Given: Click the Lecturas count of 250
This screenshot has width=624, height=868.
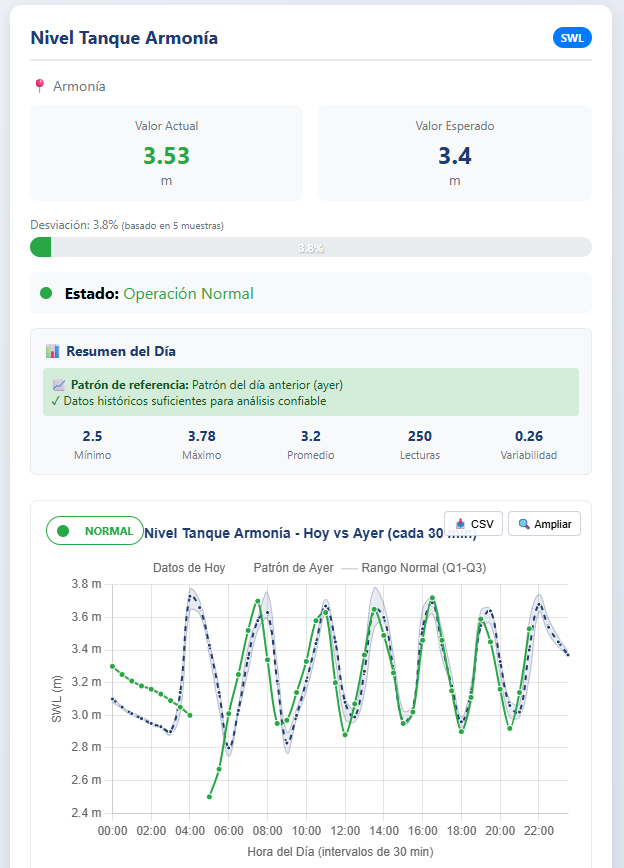Looking at the screenshot, I should coord(420,436).
